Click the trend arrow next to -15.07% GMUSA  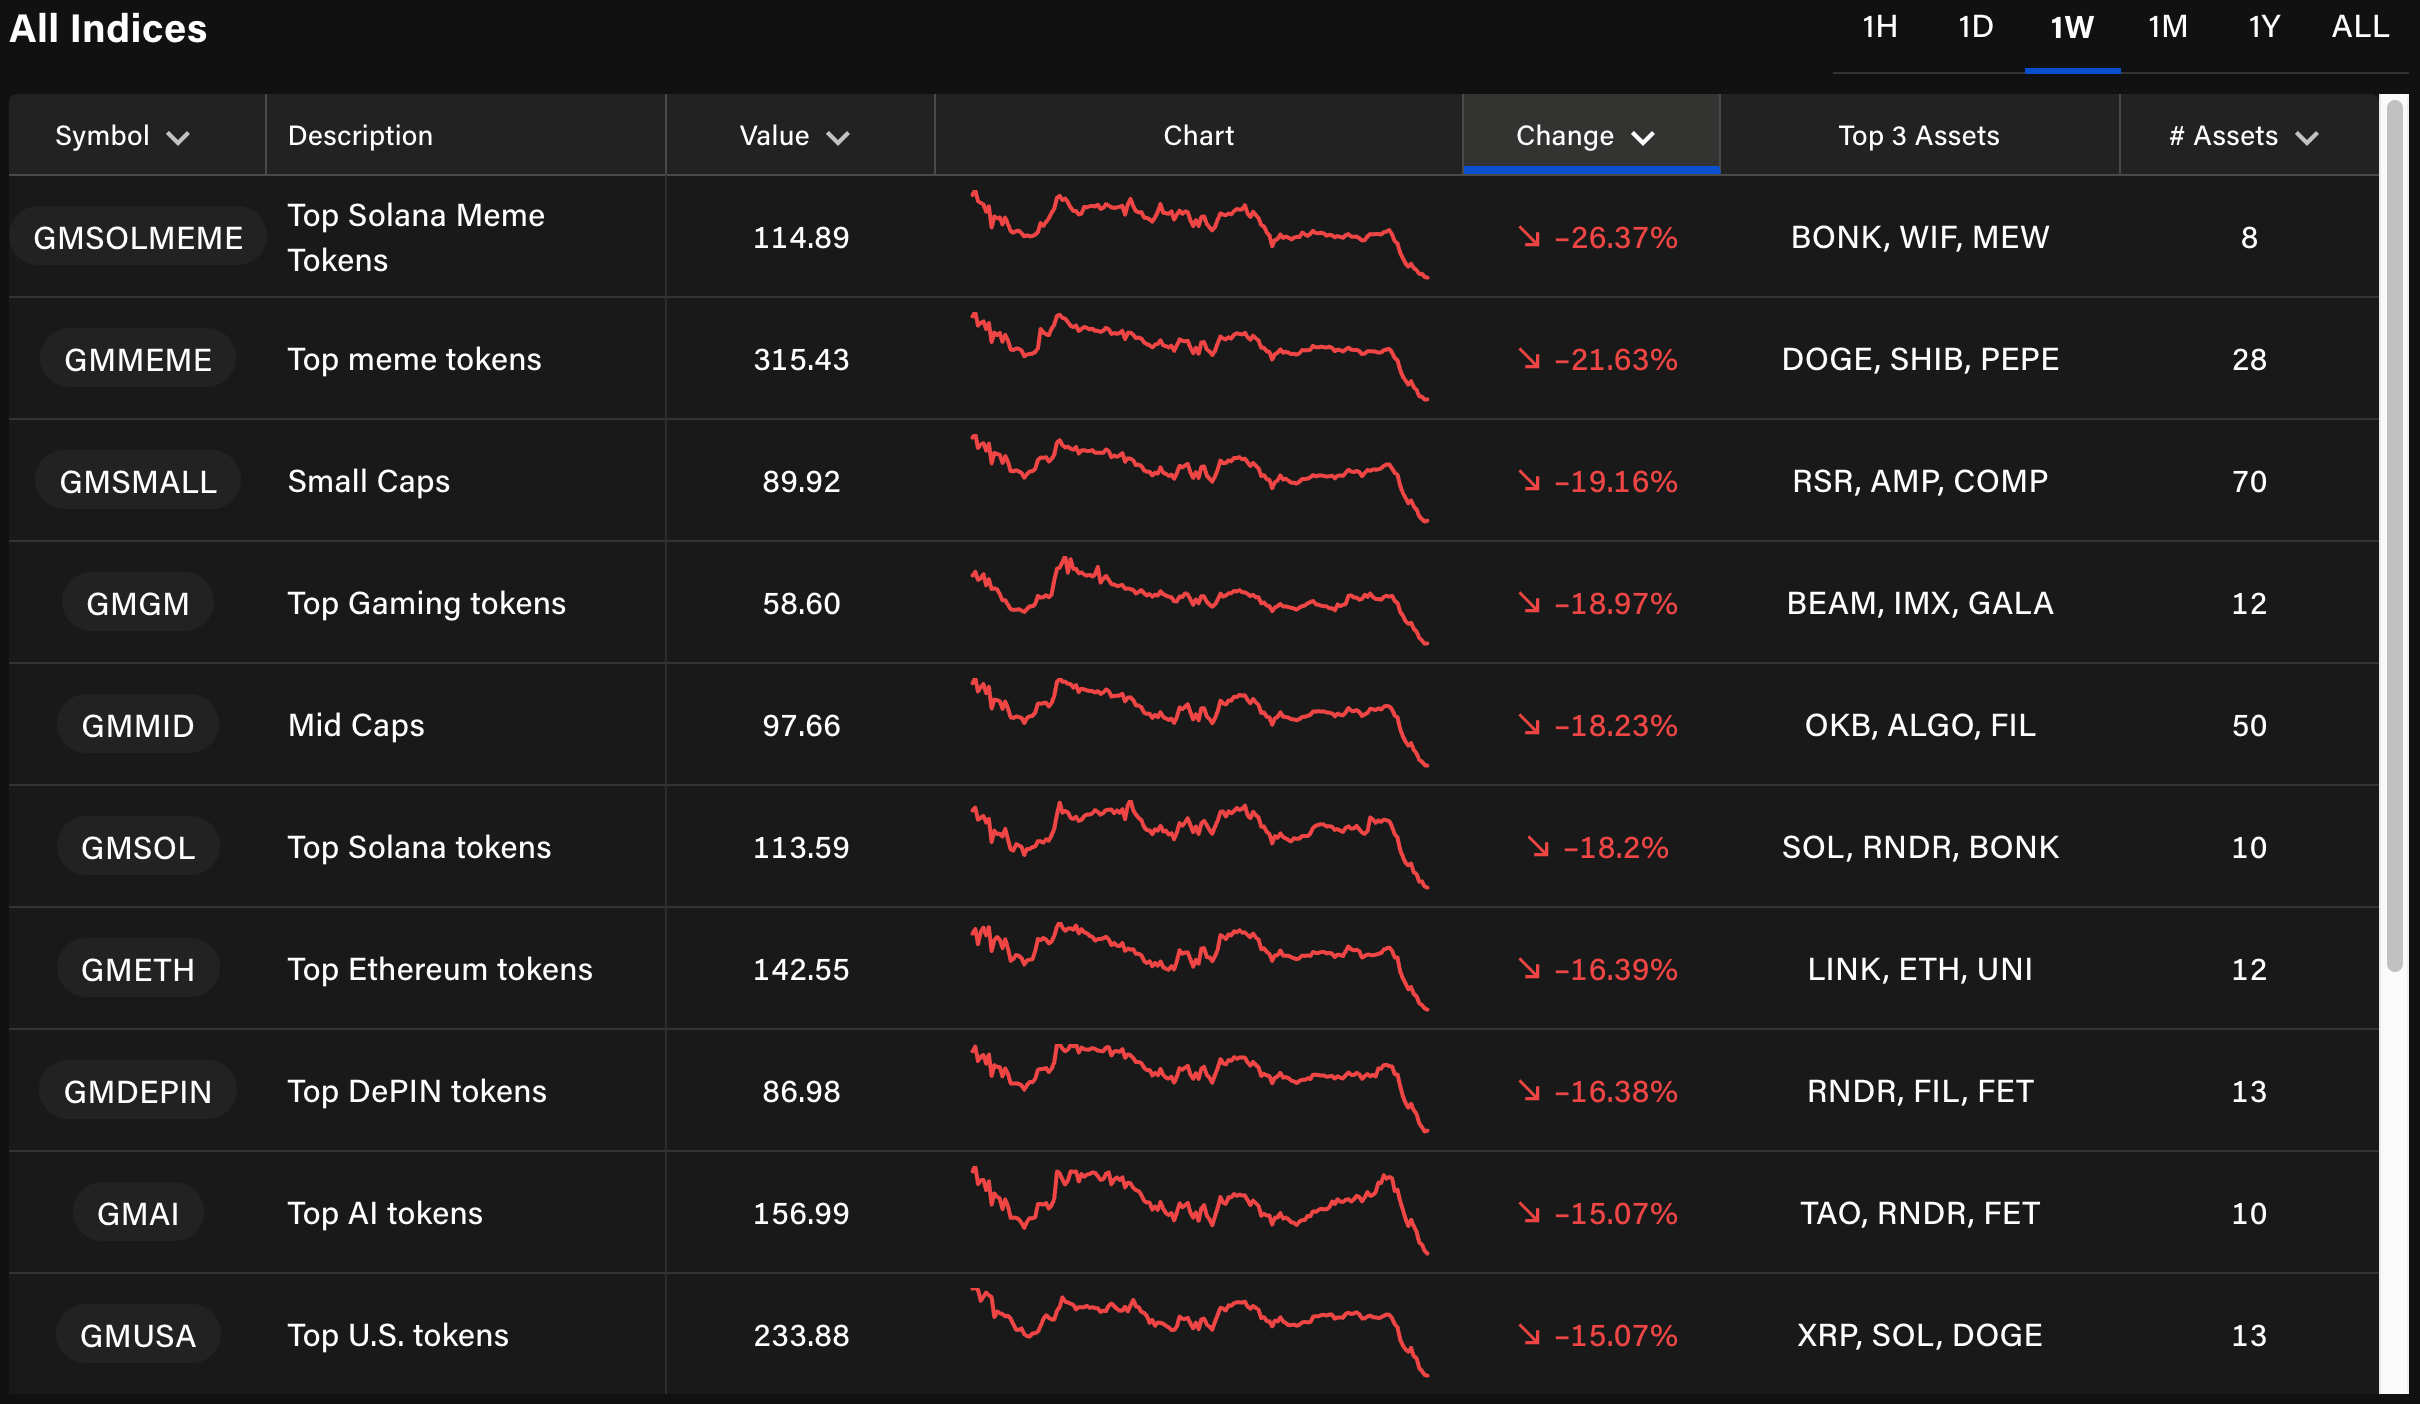pos(1529,1335)
